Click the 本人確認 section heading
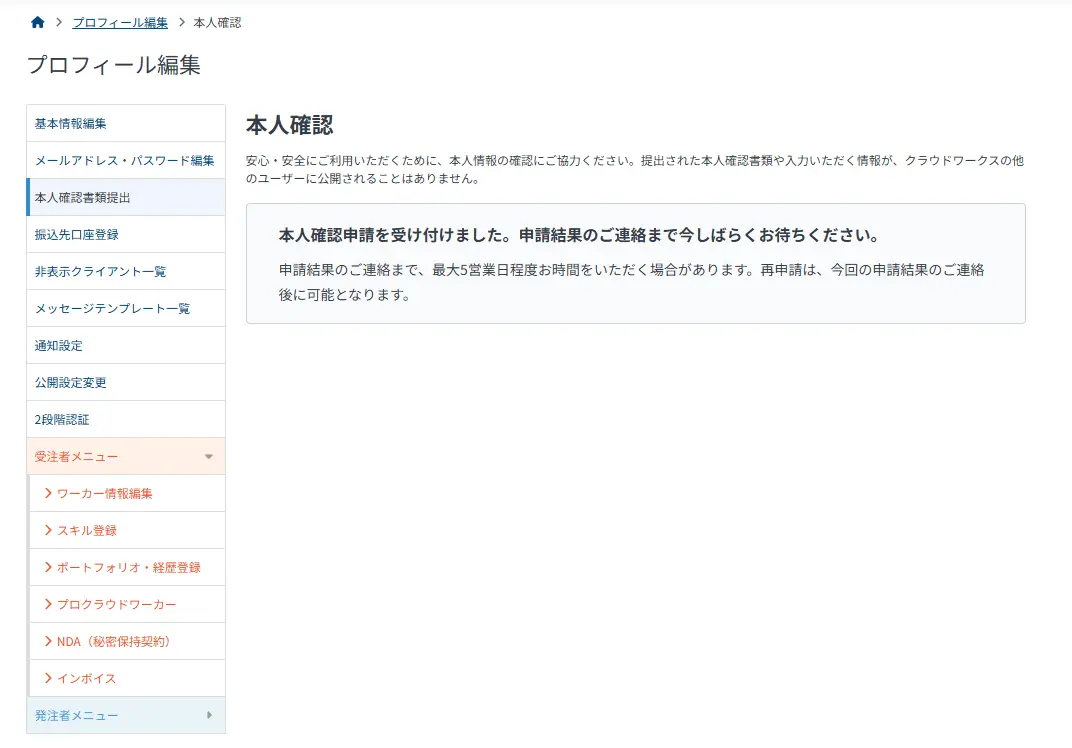This screenshot has height=748, width=1072. tap(290, 125)
